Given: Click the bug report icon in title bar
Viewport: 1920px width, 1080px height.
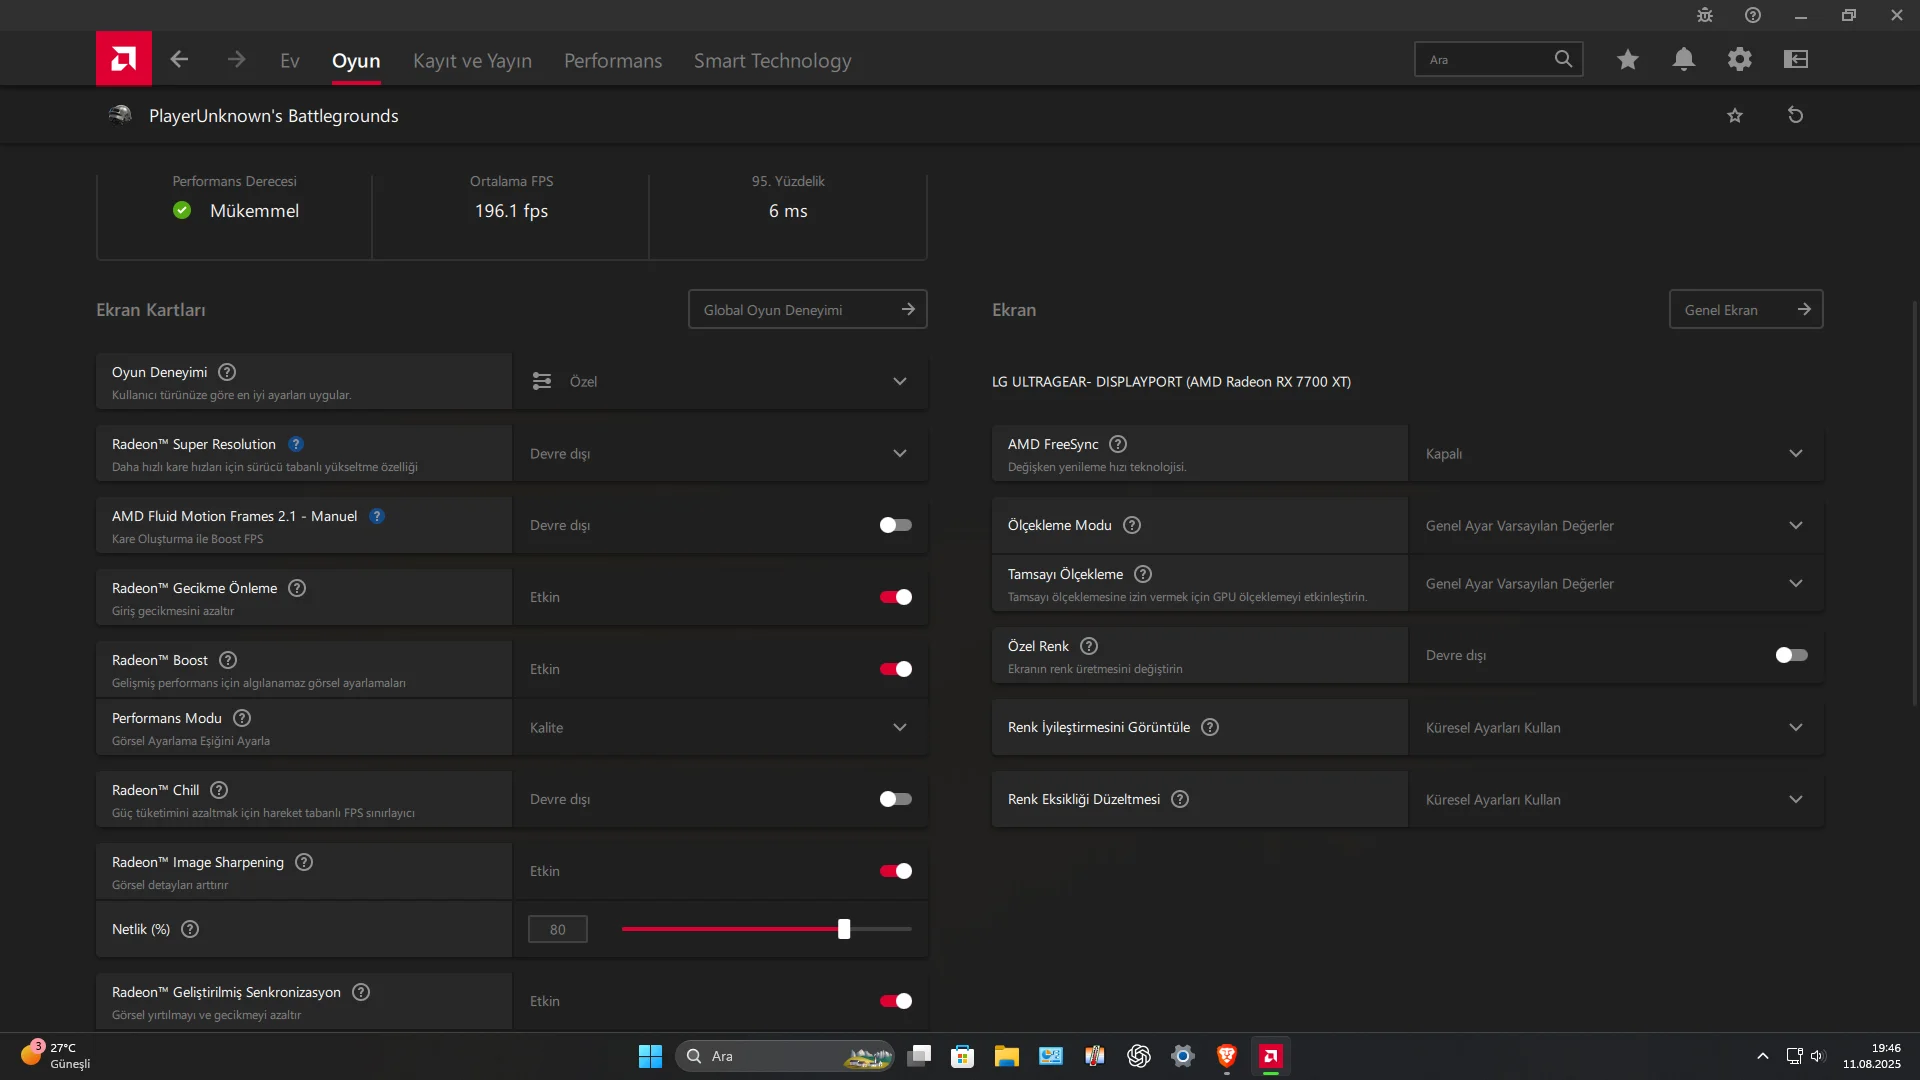Looking at the screenshot, I should 1705,15.
